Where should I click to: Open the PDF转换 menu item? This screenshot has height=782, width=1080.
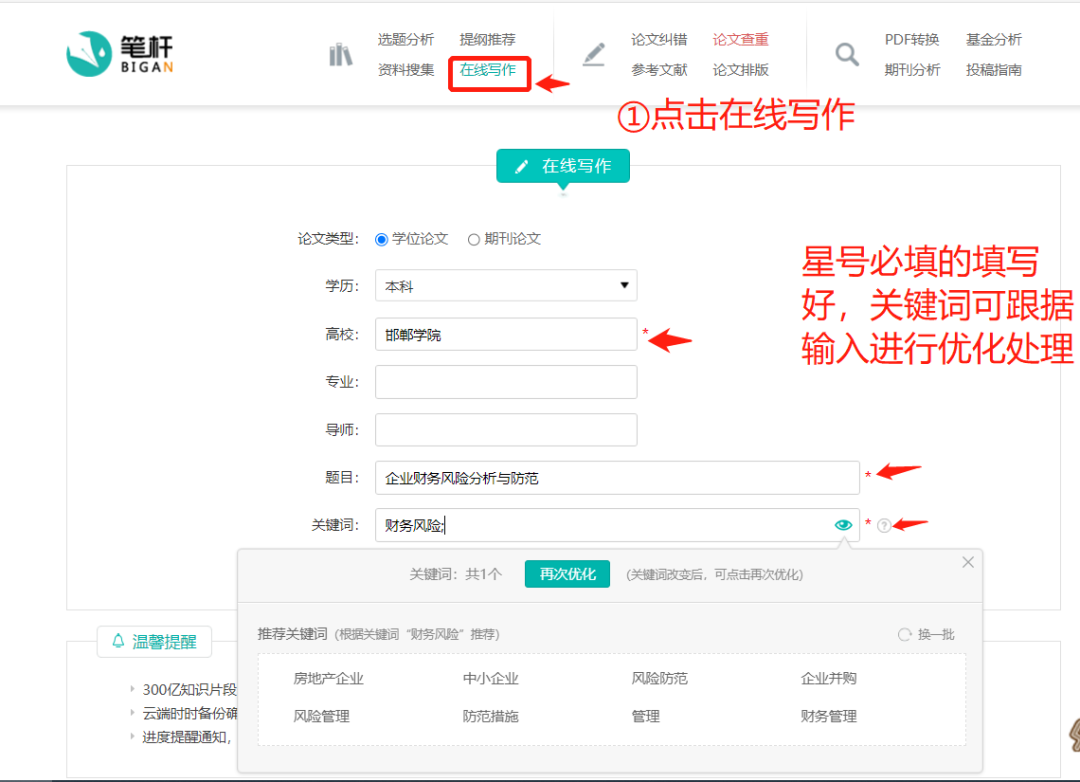pos(912,40)
